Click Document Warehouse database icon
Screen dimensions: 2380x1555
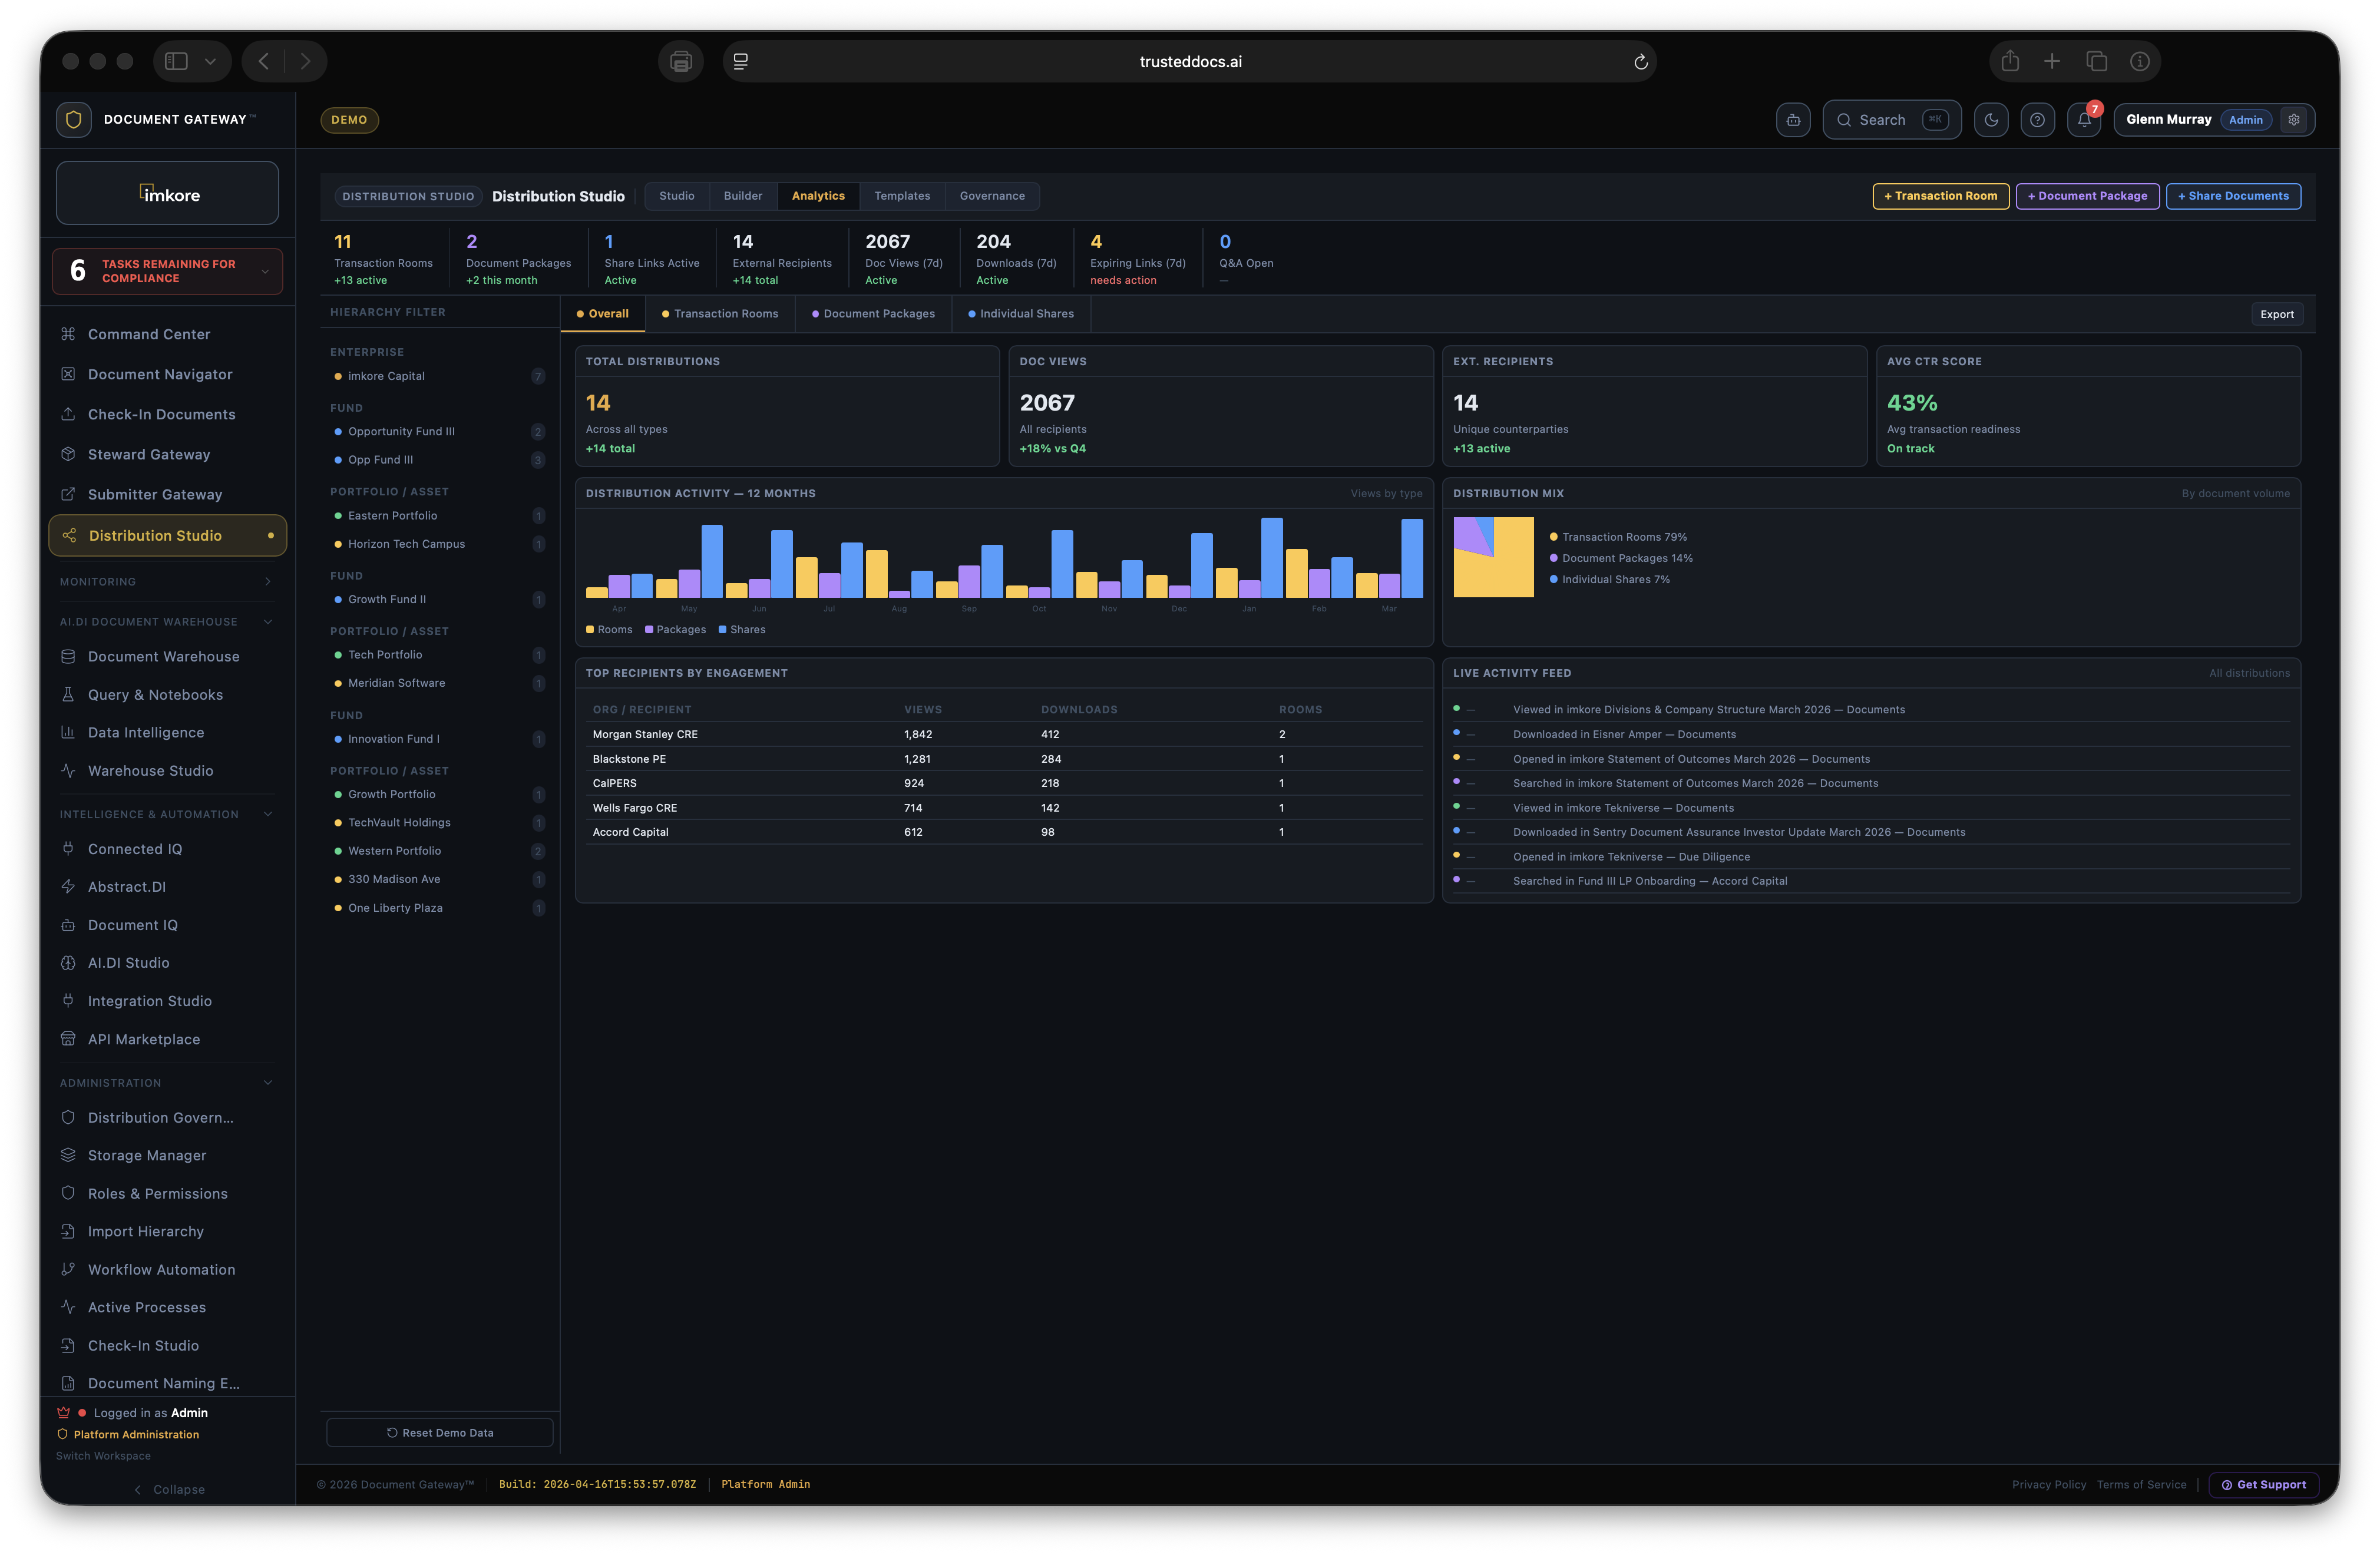68,657
